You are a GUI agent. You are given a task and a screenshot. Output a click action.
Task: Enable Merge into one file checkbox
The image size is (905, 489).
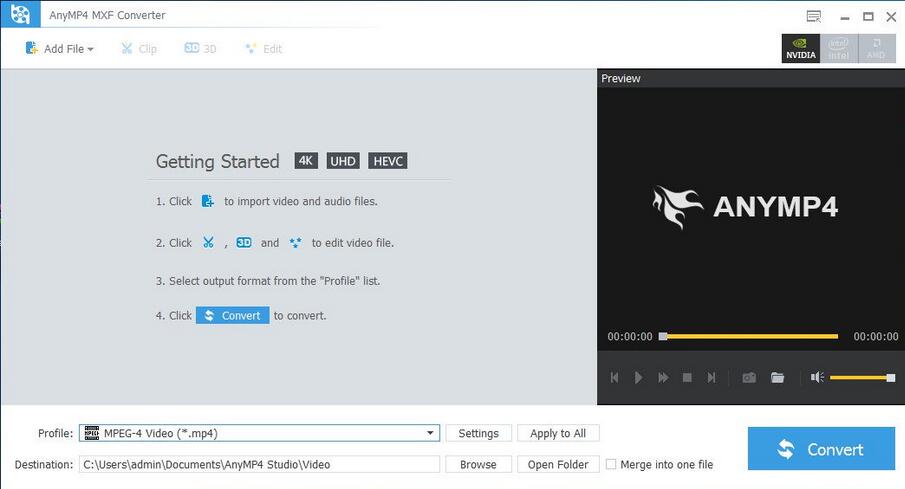coord(611,464)
